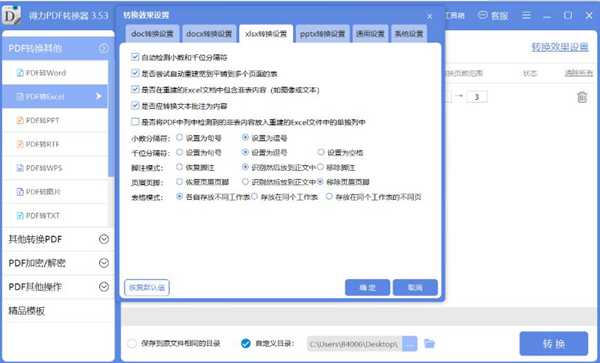Toggle 是否尝试自动重建宽到平铺到多个页面的表 checkbox
Viewport: 600px width, 363px height.
[x=135, y=73]
